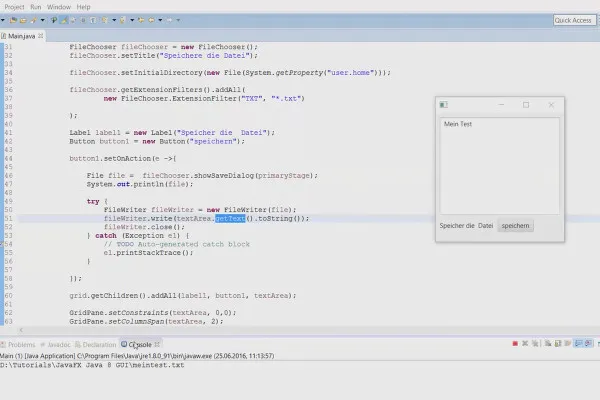Click the text area containing Mein Test
This screenshot has width=600, height=400.
pyautogui.click(x=499, y=166)
